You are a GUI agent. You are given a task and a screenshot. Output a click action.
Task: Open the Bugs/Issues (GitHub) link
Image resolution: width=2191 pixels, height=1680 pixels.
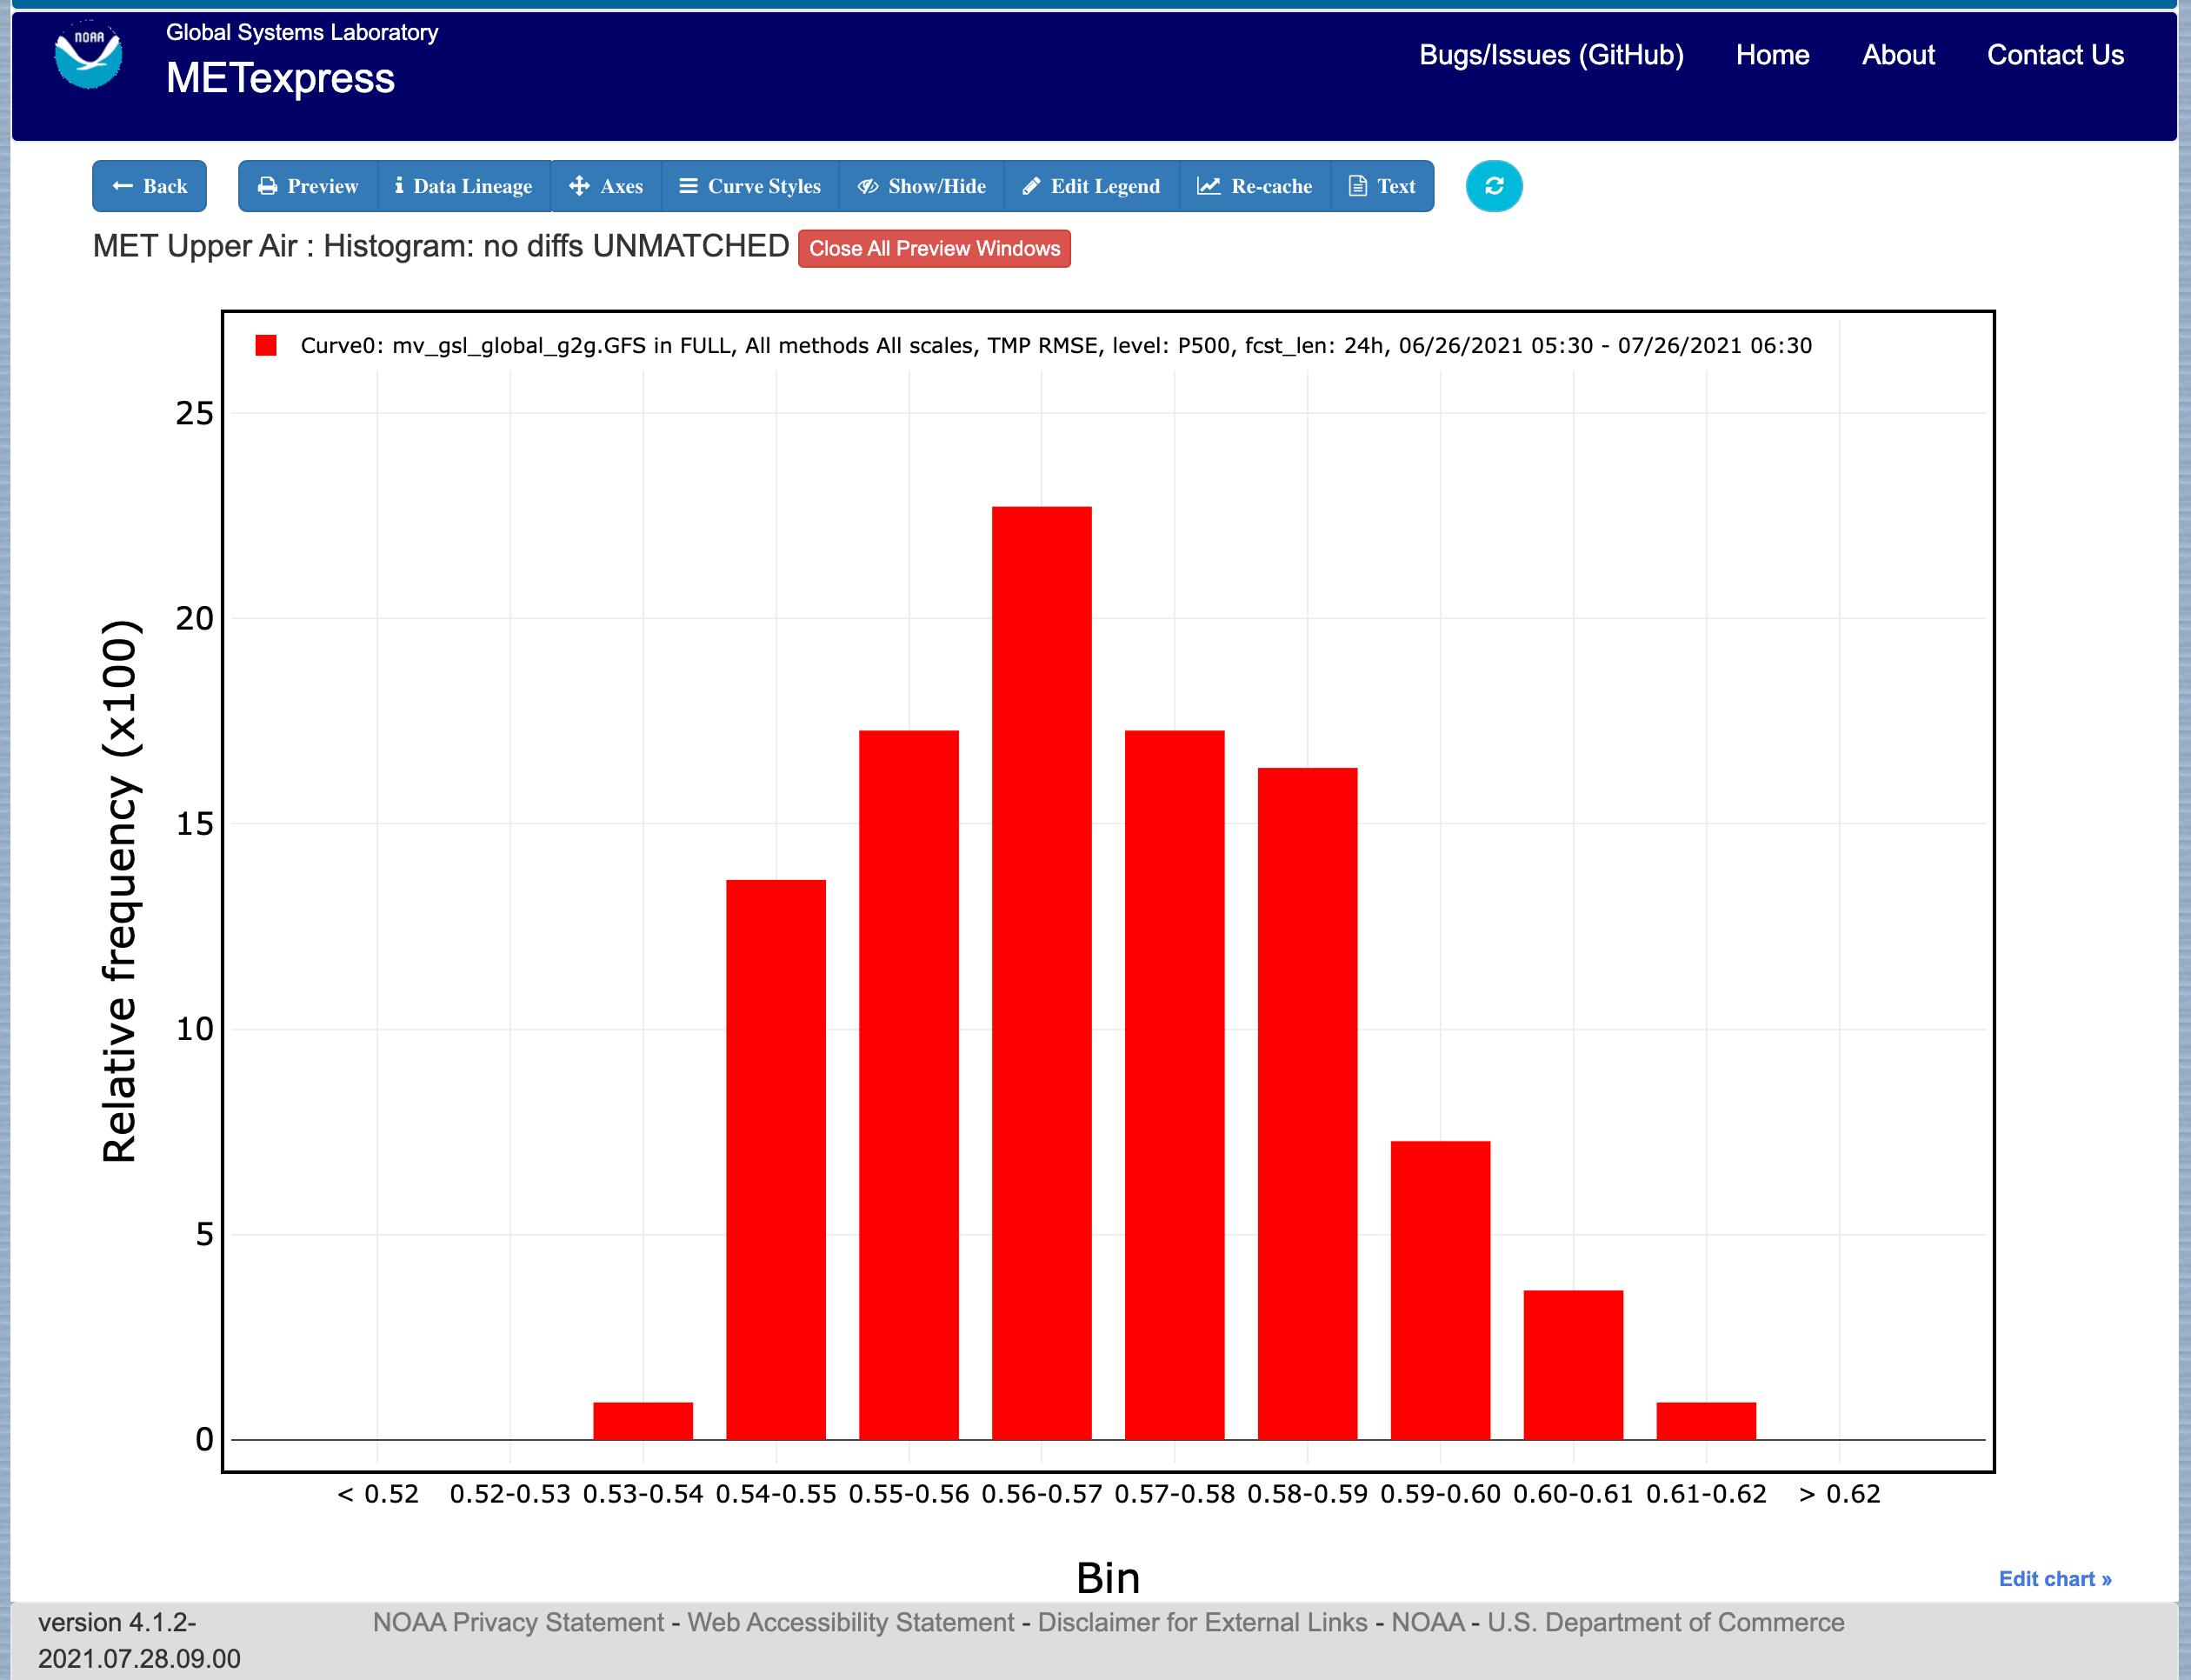(1550, 55)
